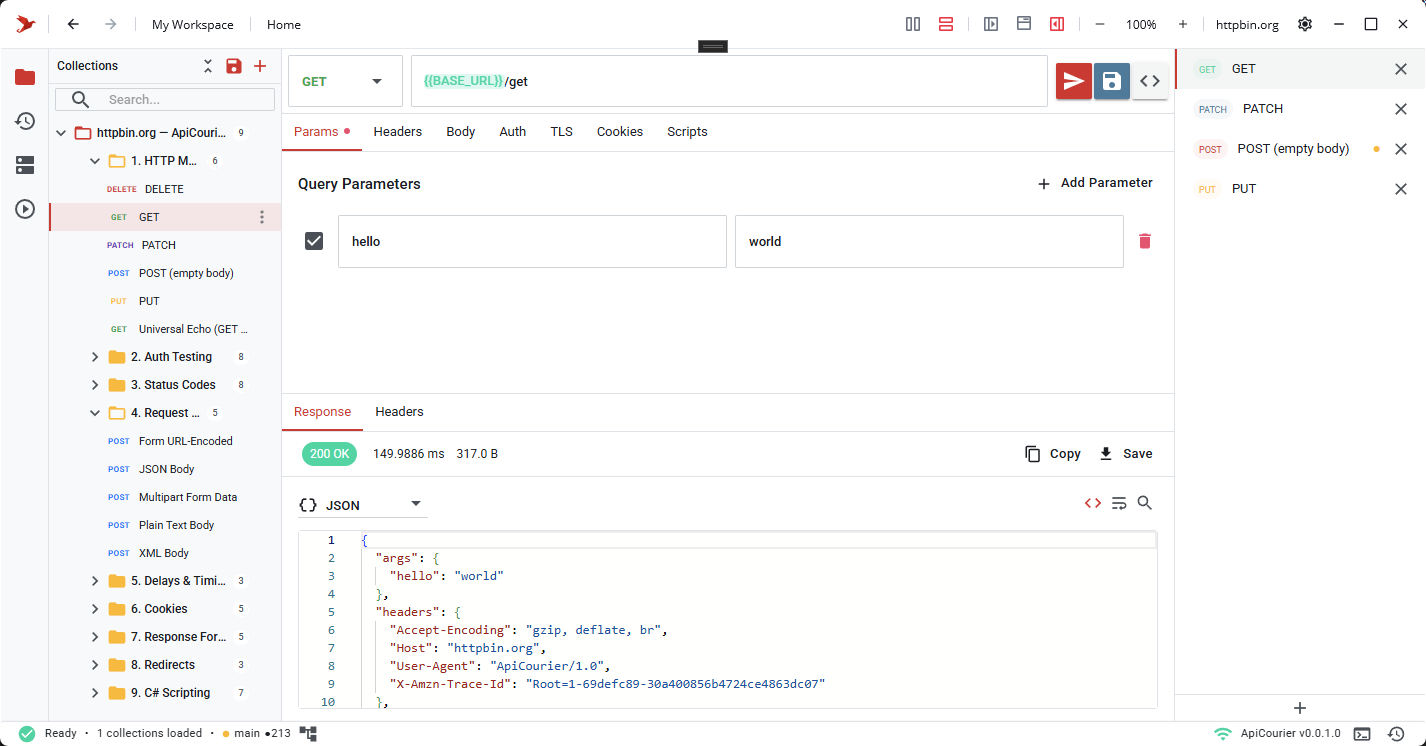Viewport: 1426px width, 746px height.
Task: Add a new tab with bottom plus
Action: [1300, 708]
